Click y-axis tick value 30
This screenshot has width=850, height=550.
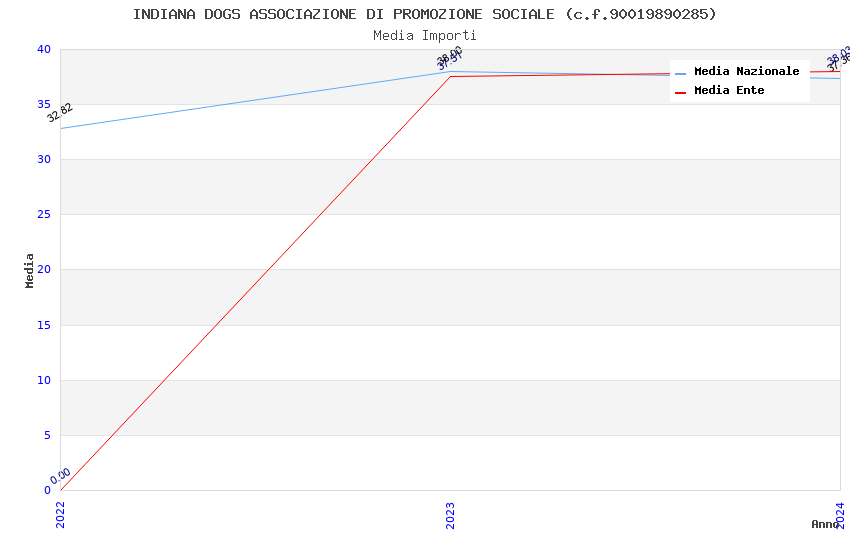pos(44,159)
